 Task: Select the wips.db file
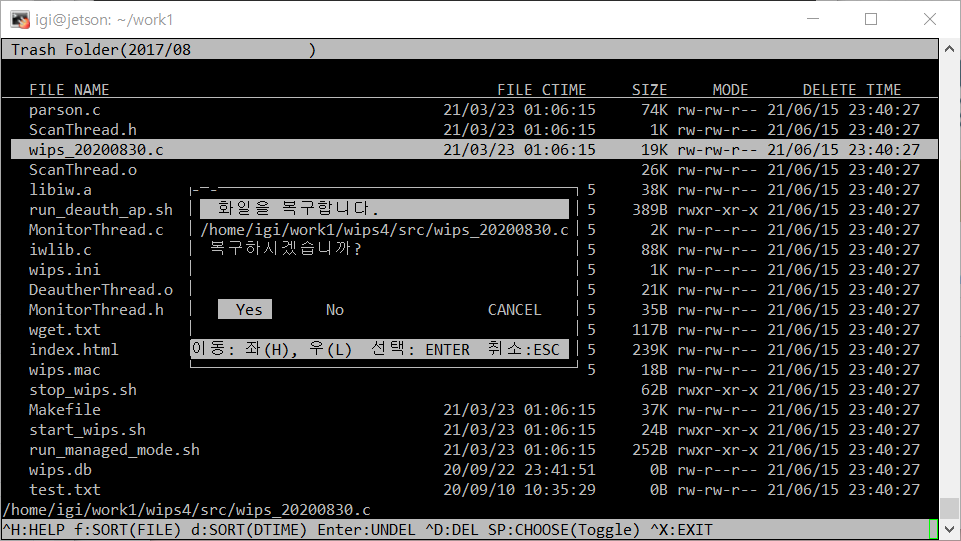(x=60, y=470)
